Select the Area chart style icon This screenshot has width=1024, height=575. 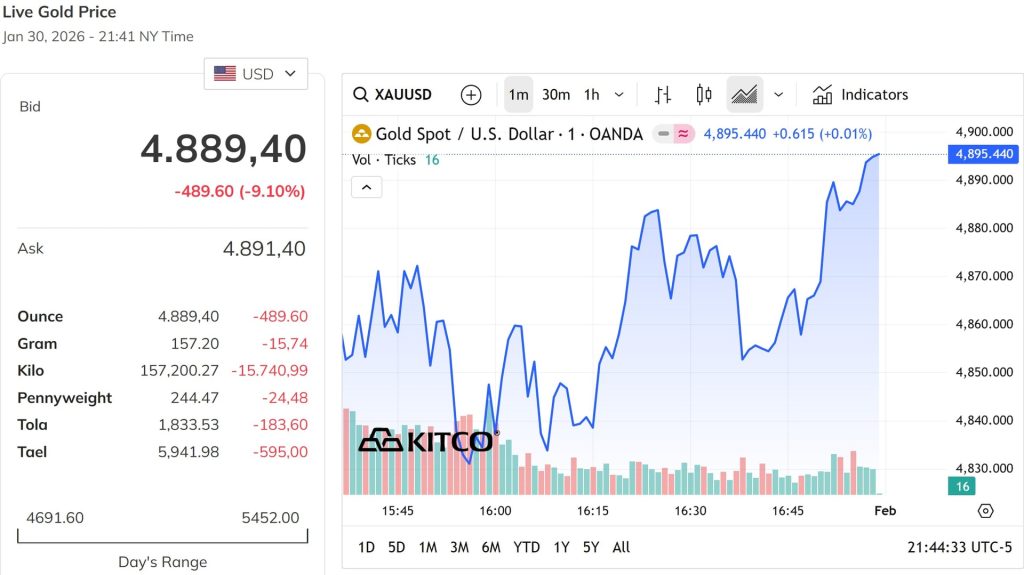[x=744, y=95]
